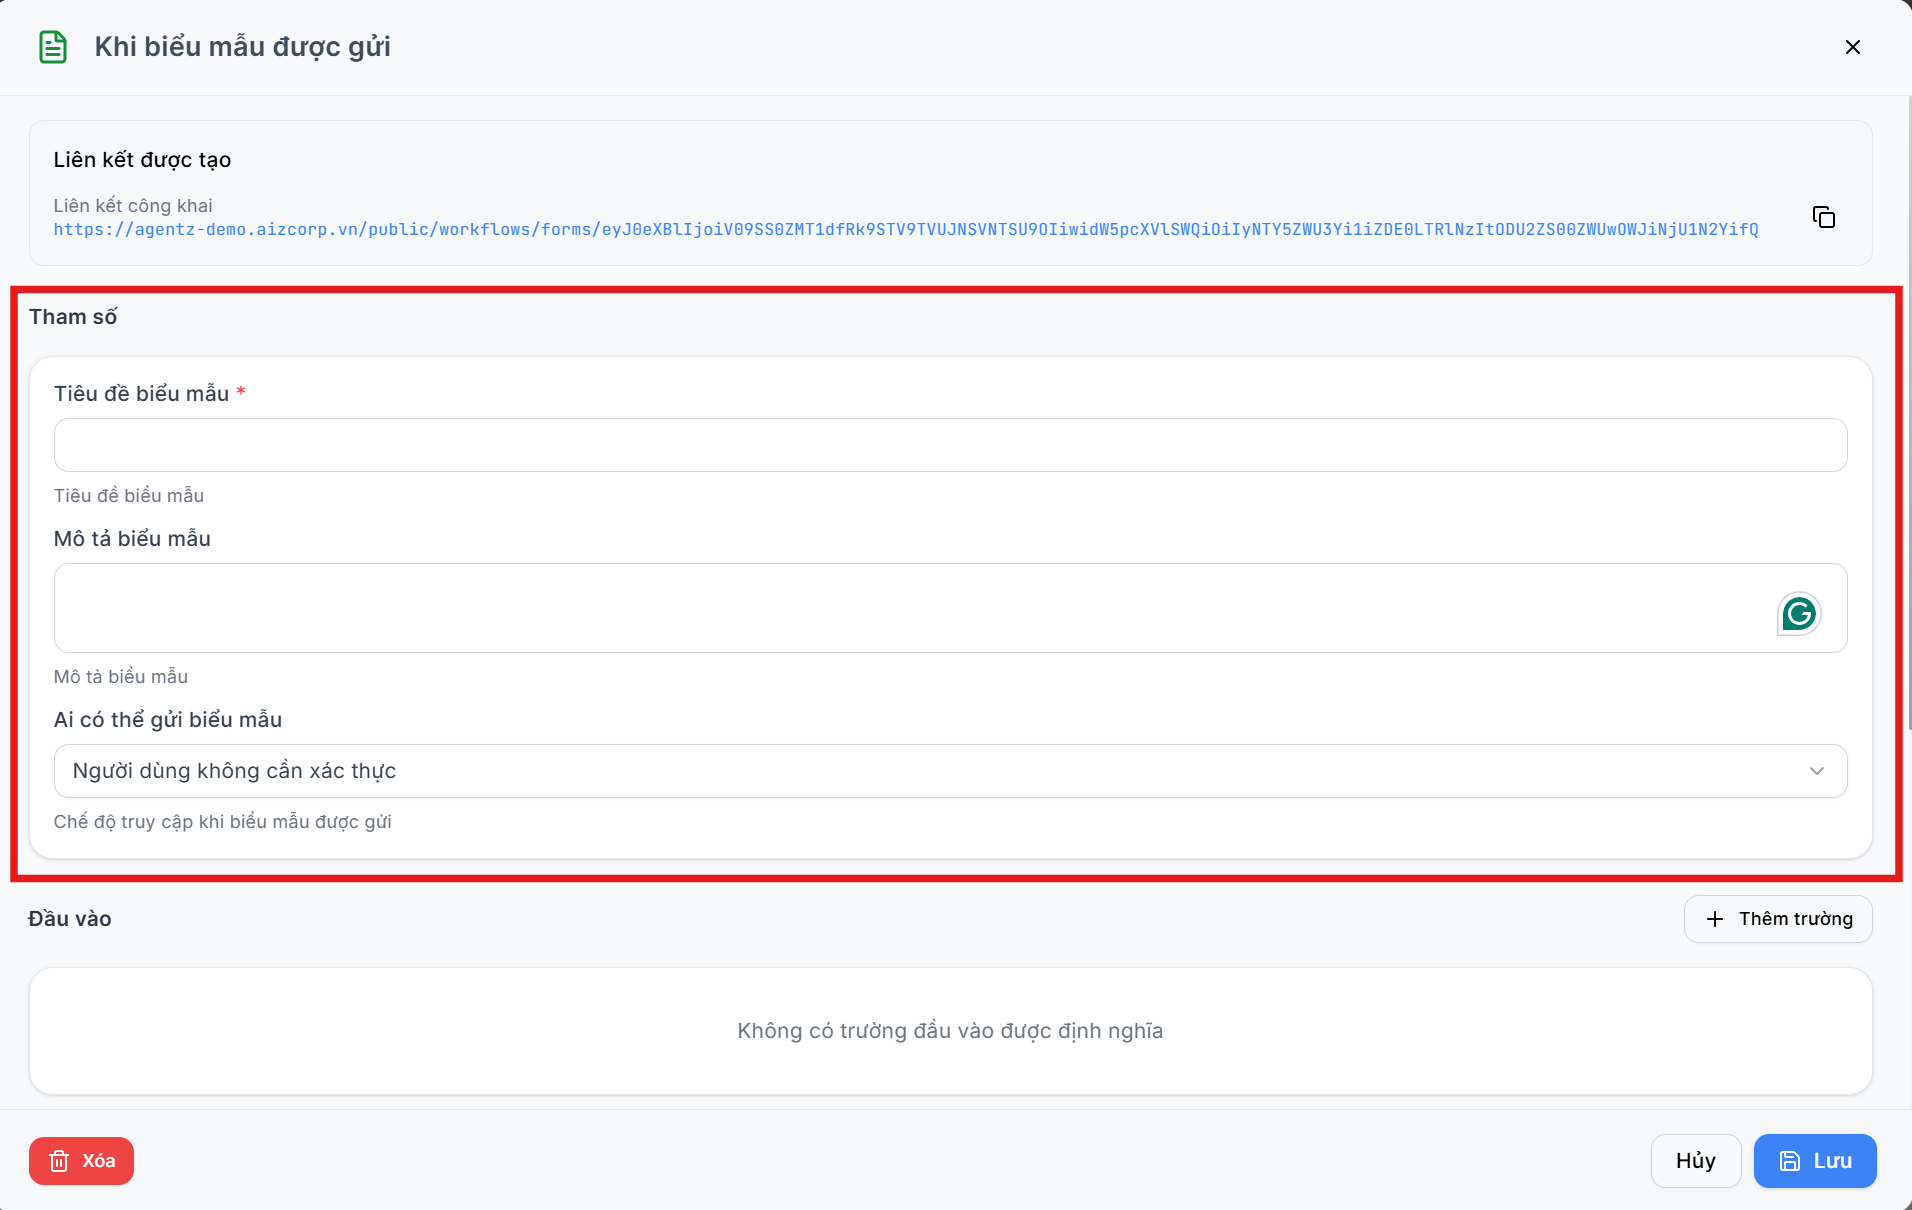Add a new field with Thêm trường
1912x1210 pixels.
click(1777, 919)
